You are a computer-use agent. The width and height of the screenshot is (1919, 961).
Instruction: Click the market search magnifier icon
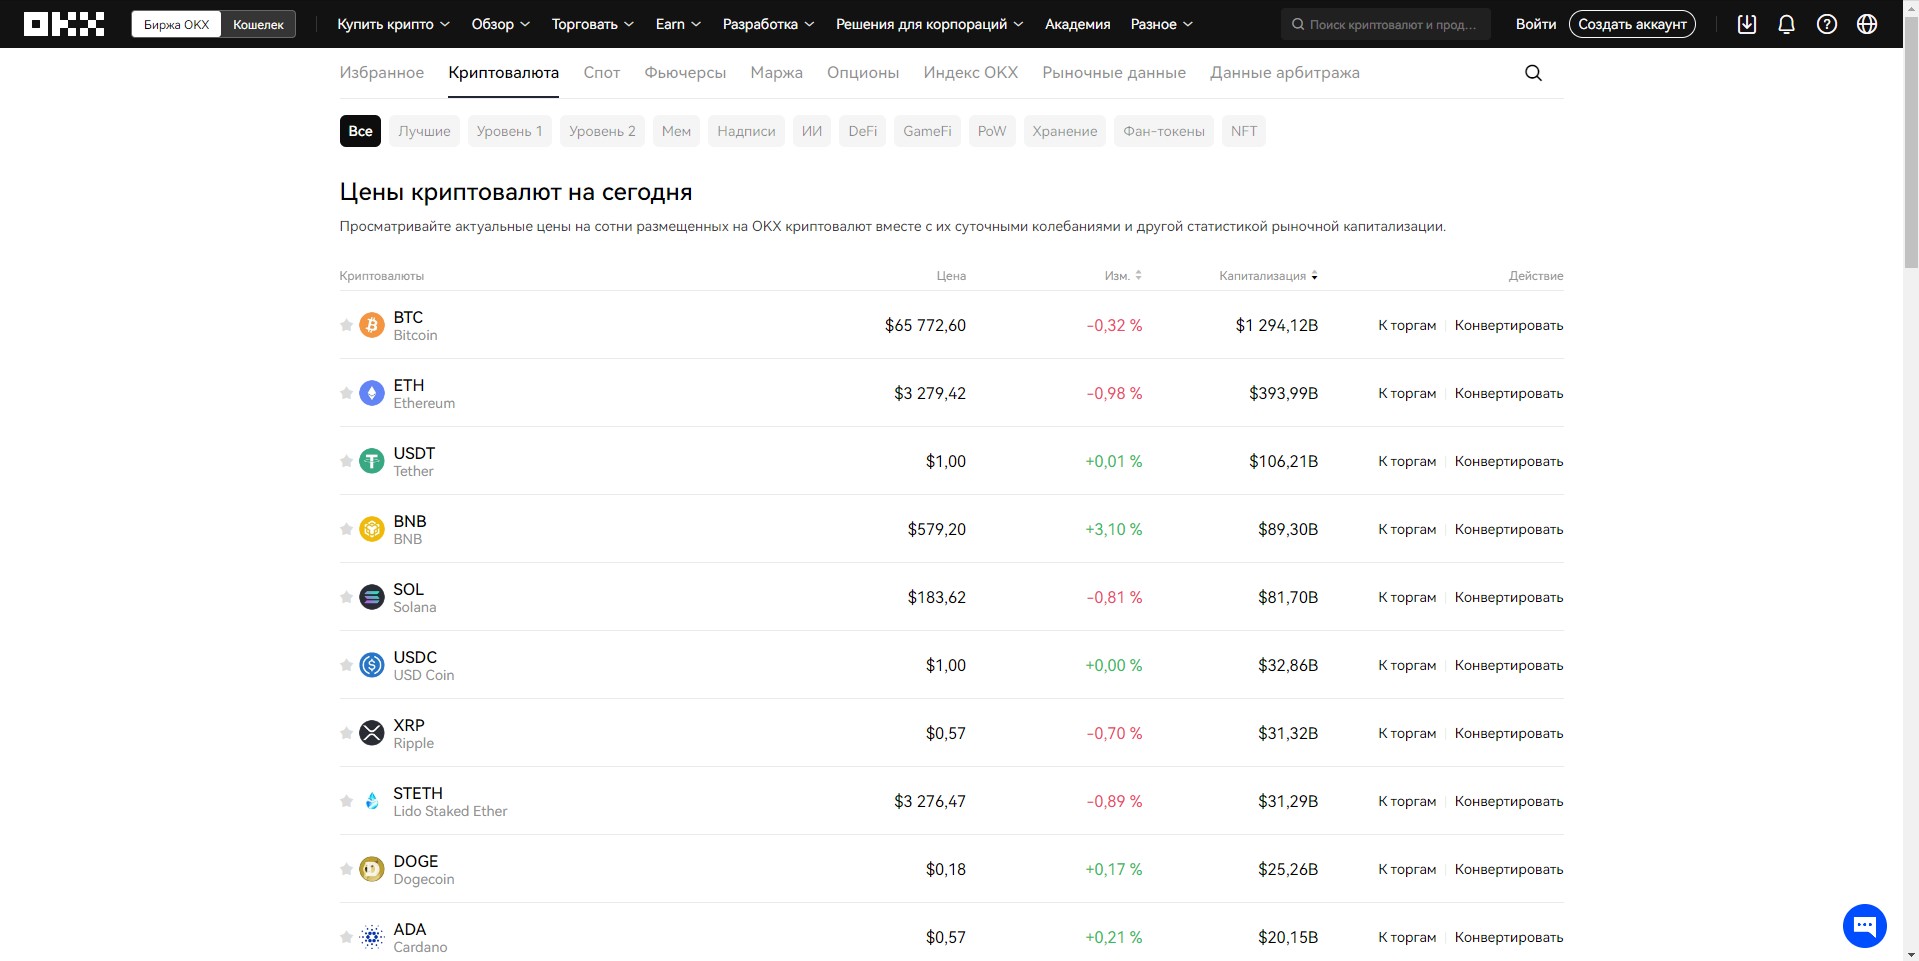tap(1533, 73)
